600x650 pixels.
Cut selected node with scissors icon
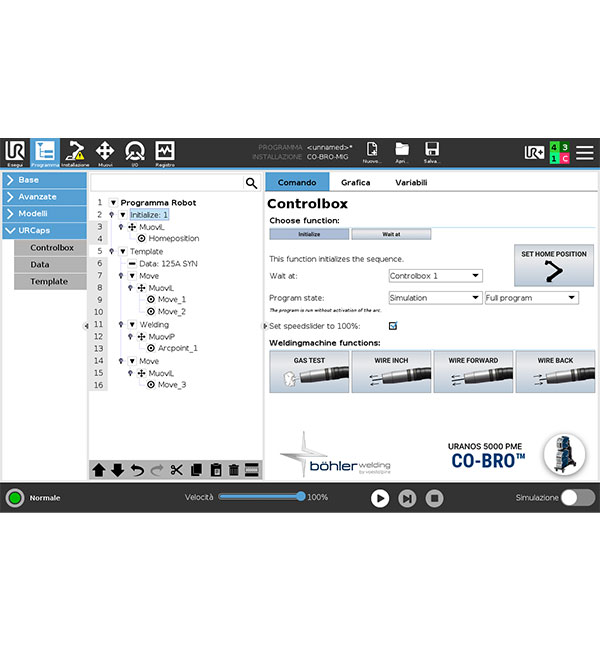click(x=177, y=470)
